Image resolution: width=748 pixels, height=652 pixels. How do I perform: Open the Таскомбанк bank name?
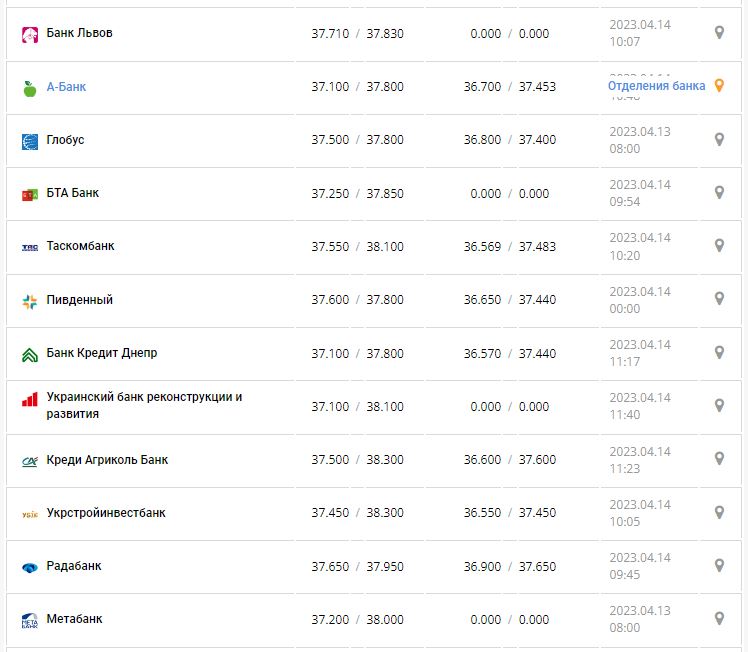pos(80,246)
